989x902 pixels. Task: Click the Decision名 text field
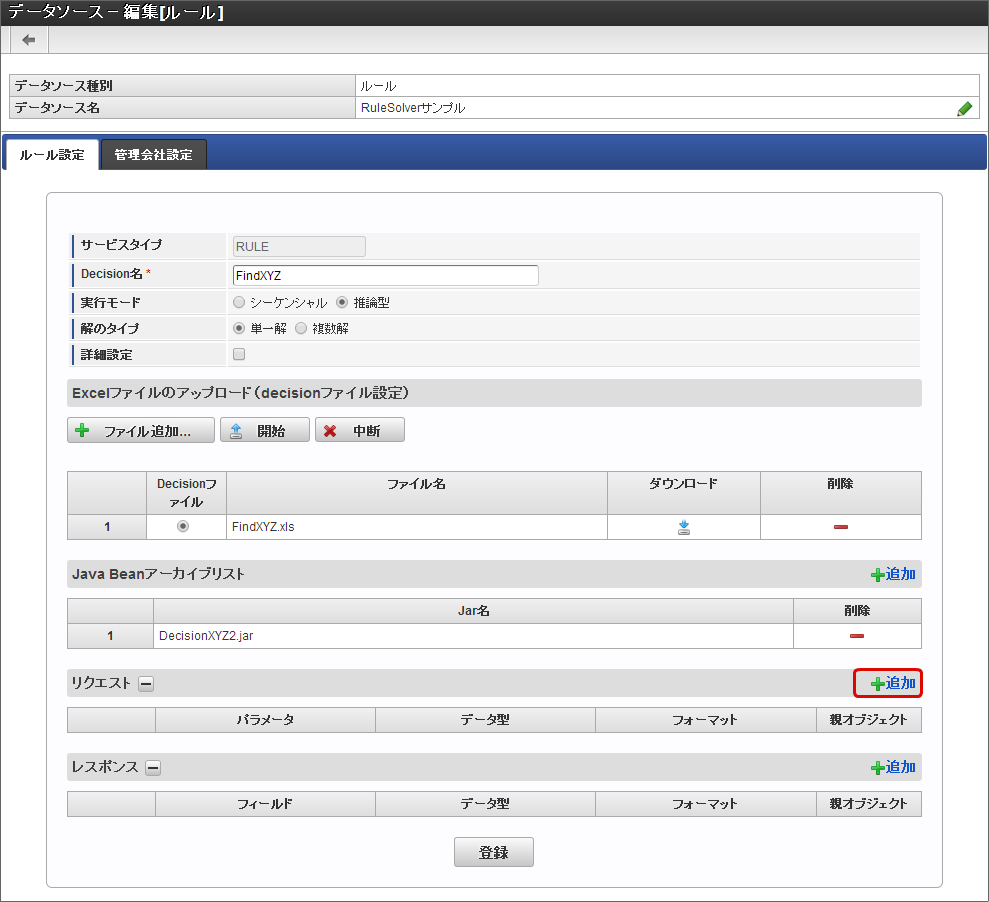[385, 275]
